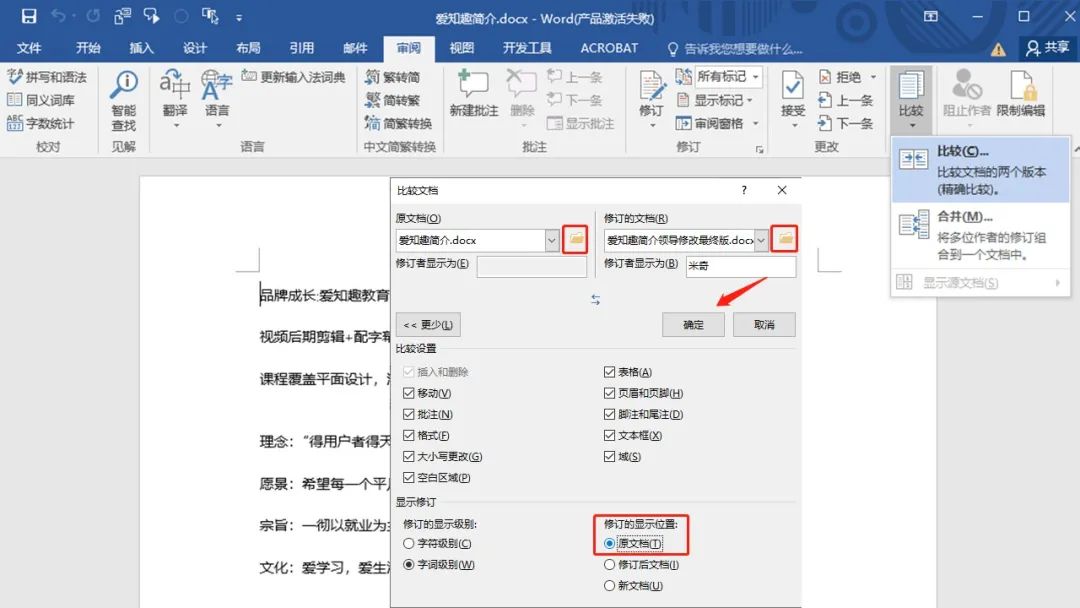Choose 合并(M)... from the compare menu
The width and height of the screenshot is (1080, 608).
[980, 235]
